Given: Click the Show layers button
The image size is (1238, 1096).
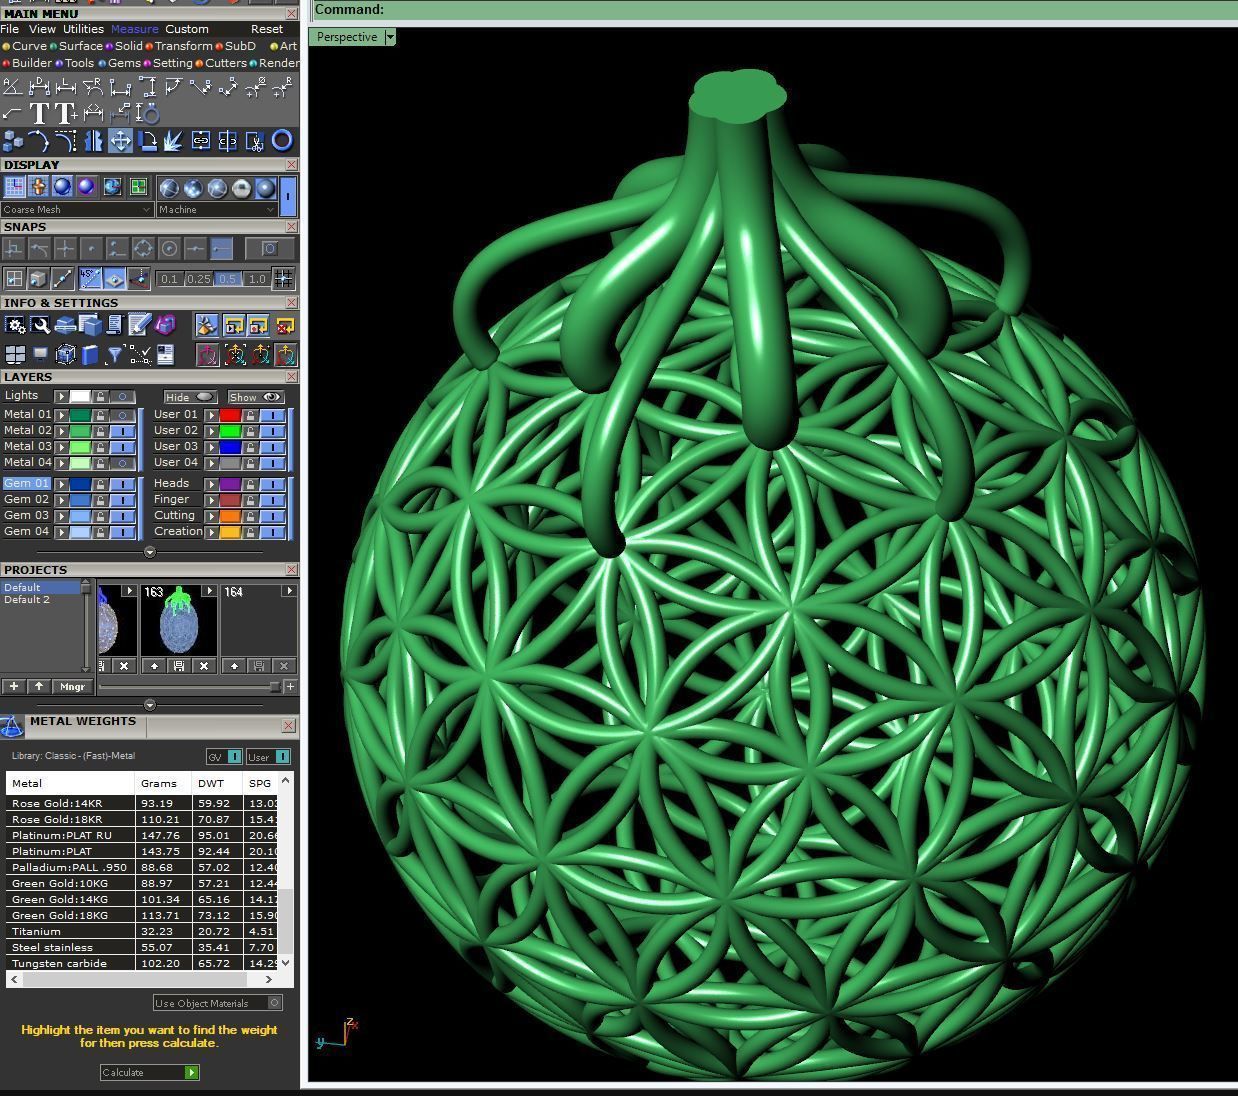Looking at the screenshot, I should 256,397.
